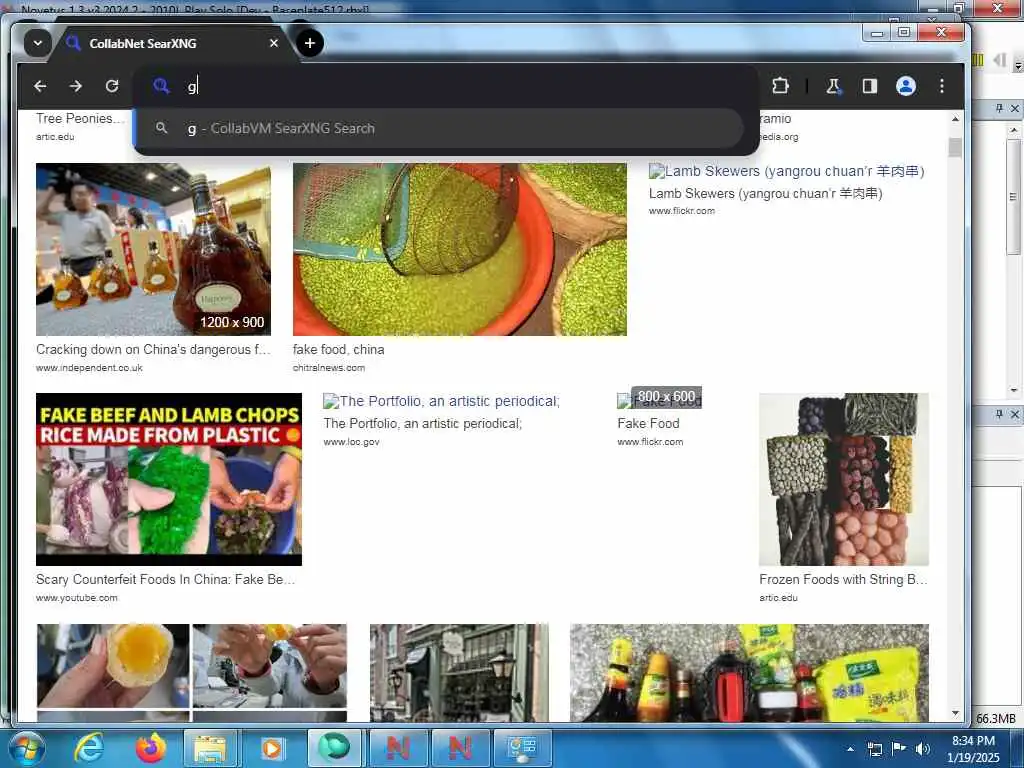
Task: Click the page scrollbar up arrow
Action: point(955,119)
